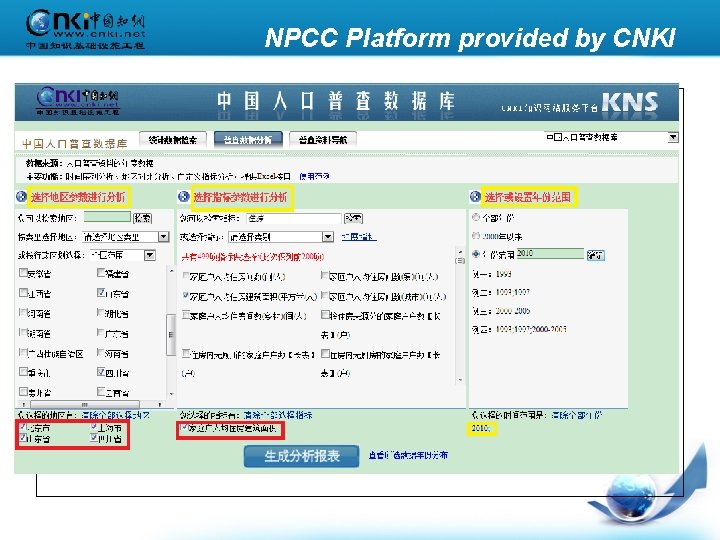This screenshot has height=540, width=720.
Task: Click the CNKI logo in the database banner
Action: point(78,101)
